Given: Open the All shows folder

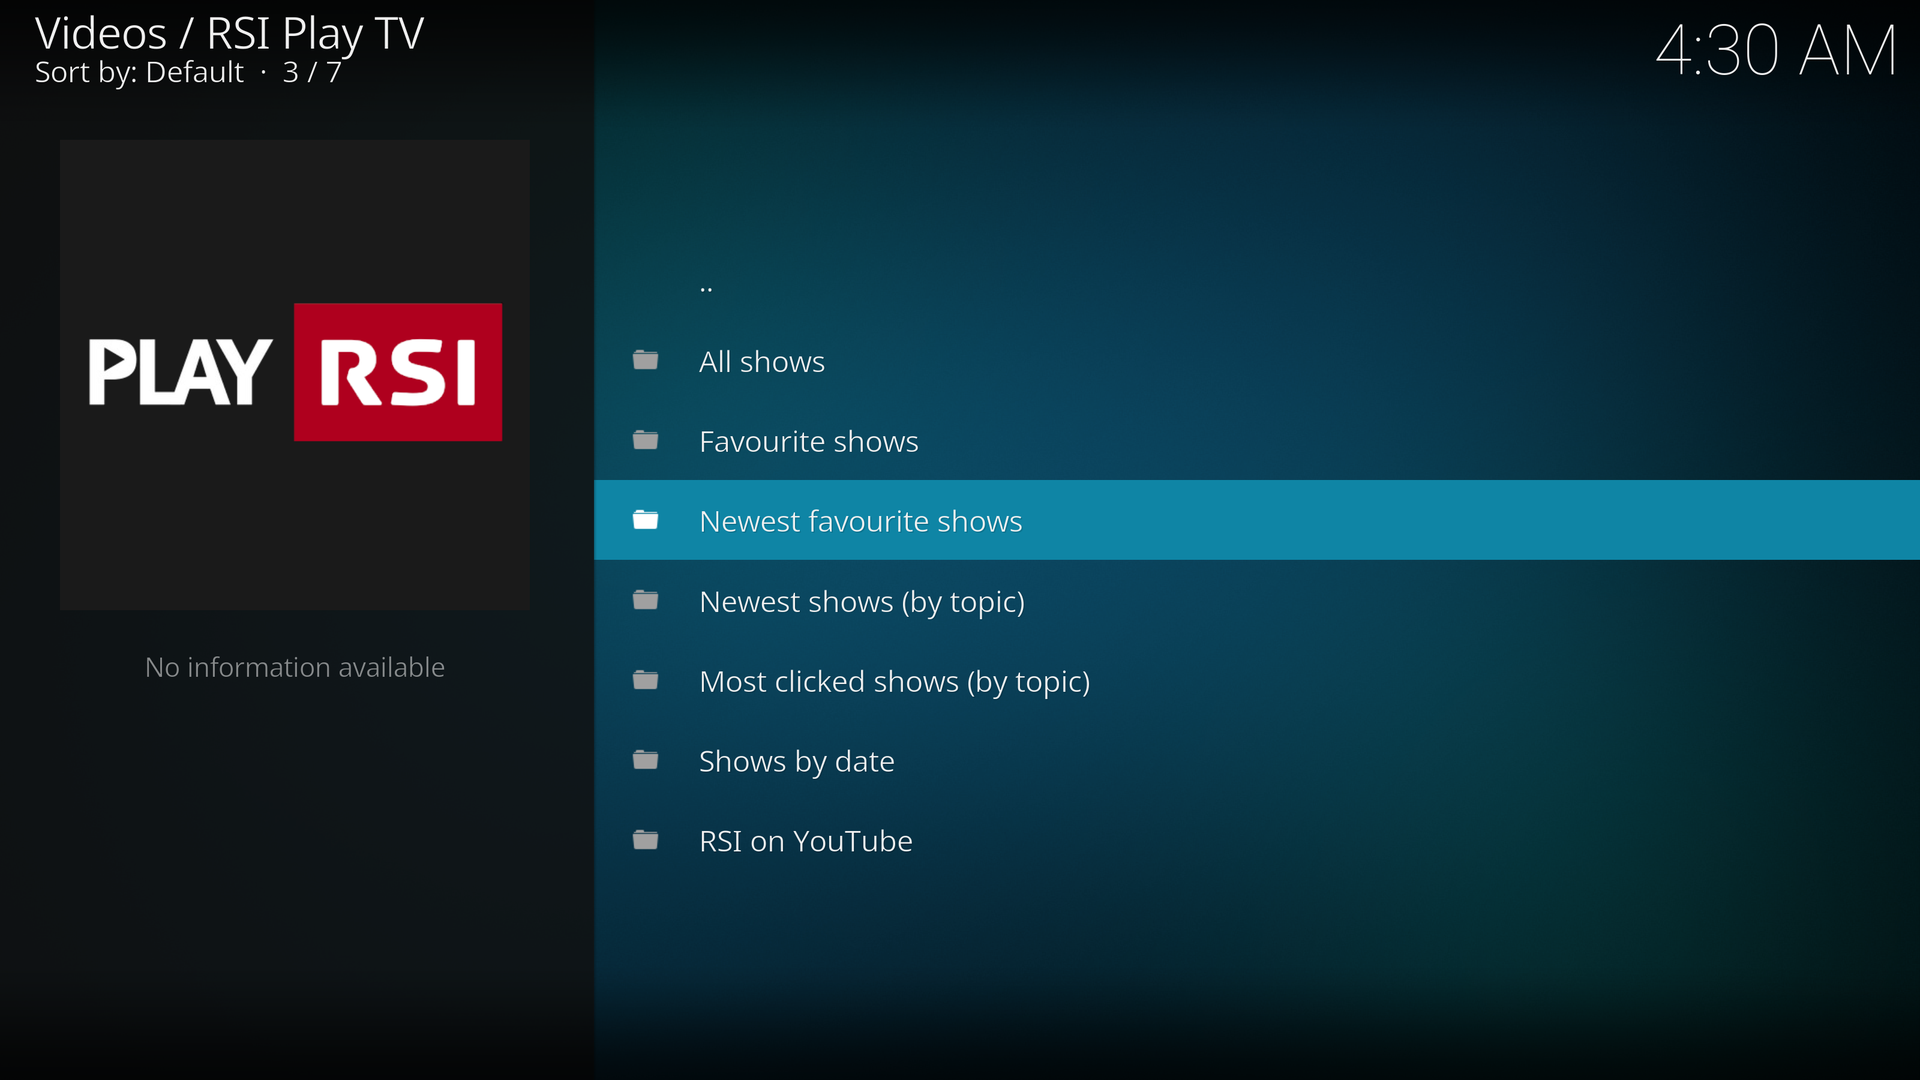Looking at the screenshot, I should point(761,362).
